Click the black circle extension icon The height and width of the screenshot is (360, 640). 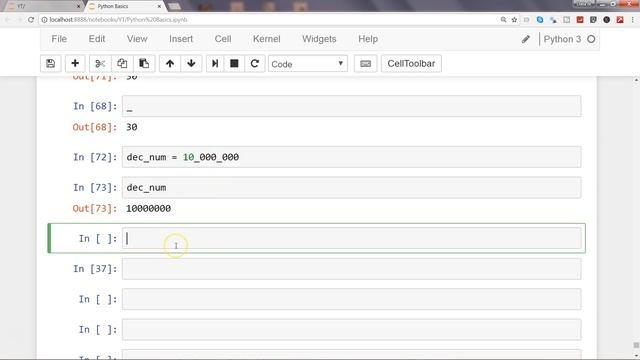tap(607, 20)
